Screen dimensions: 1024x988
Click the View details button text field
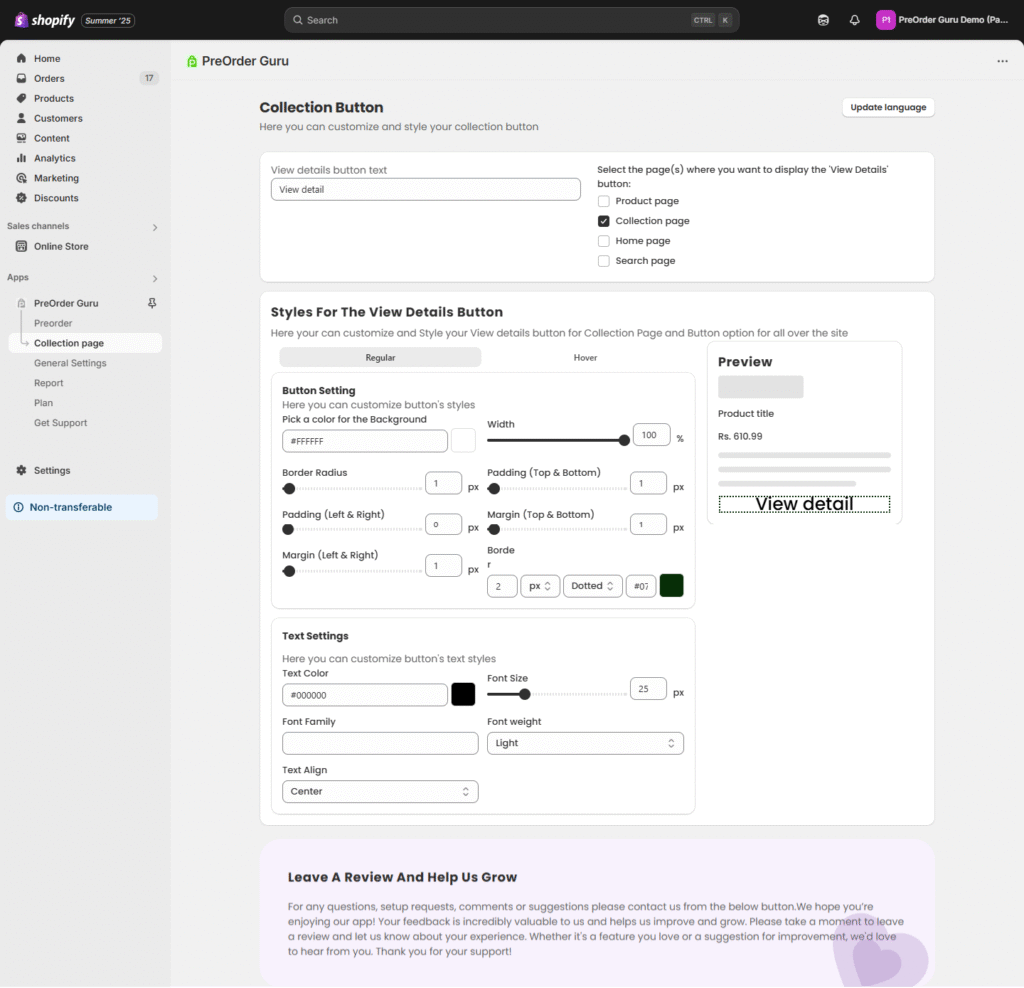point(425,189)
